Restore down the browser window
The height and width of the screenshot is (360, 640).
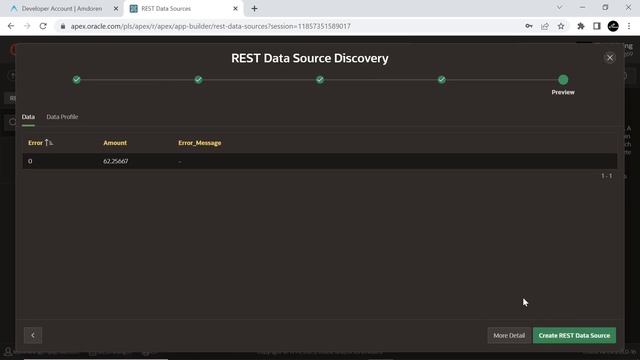pyautogui.click(x=605, y=7)
